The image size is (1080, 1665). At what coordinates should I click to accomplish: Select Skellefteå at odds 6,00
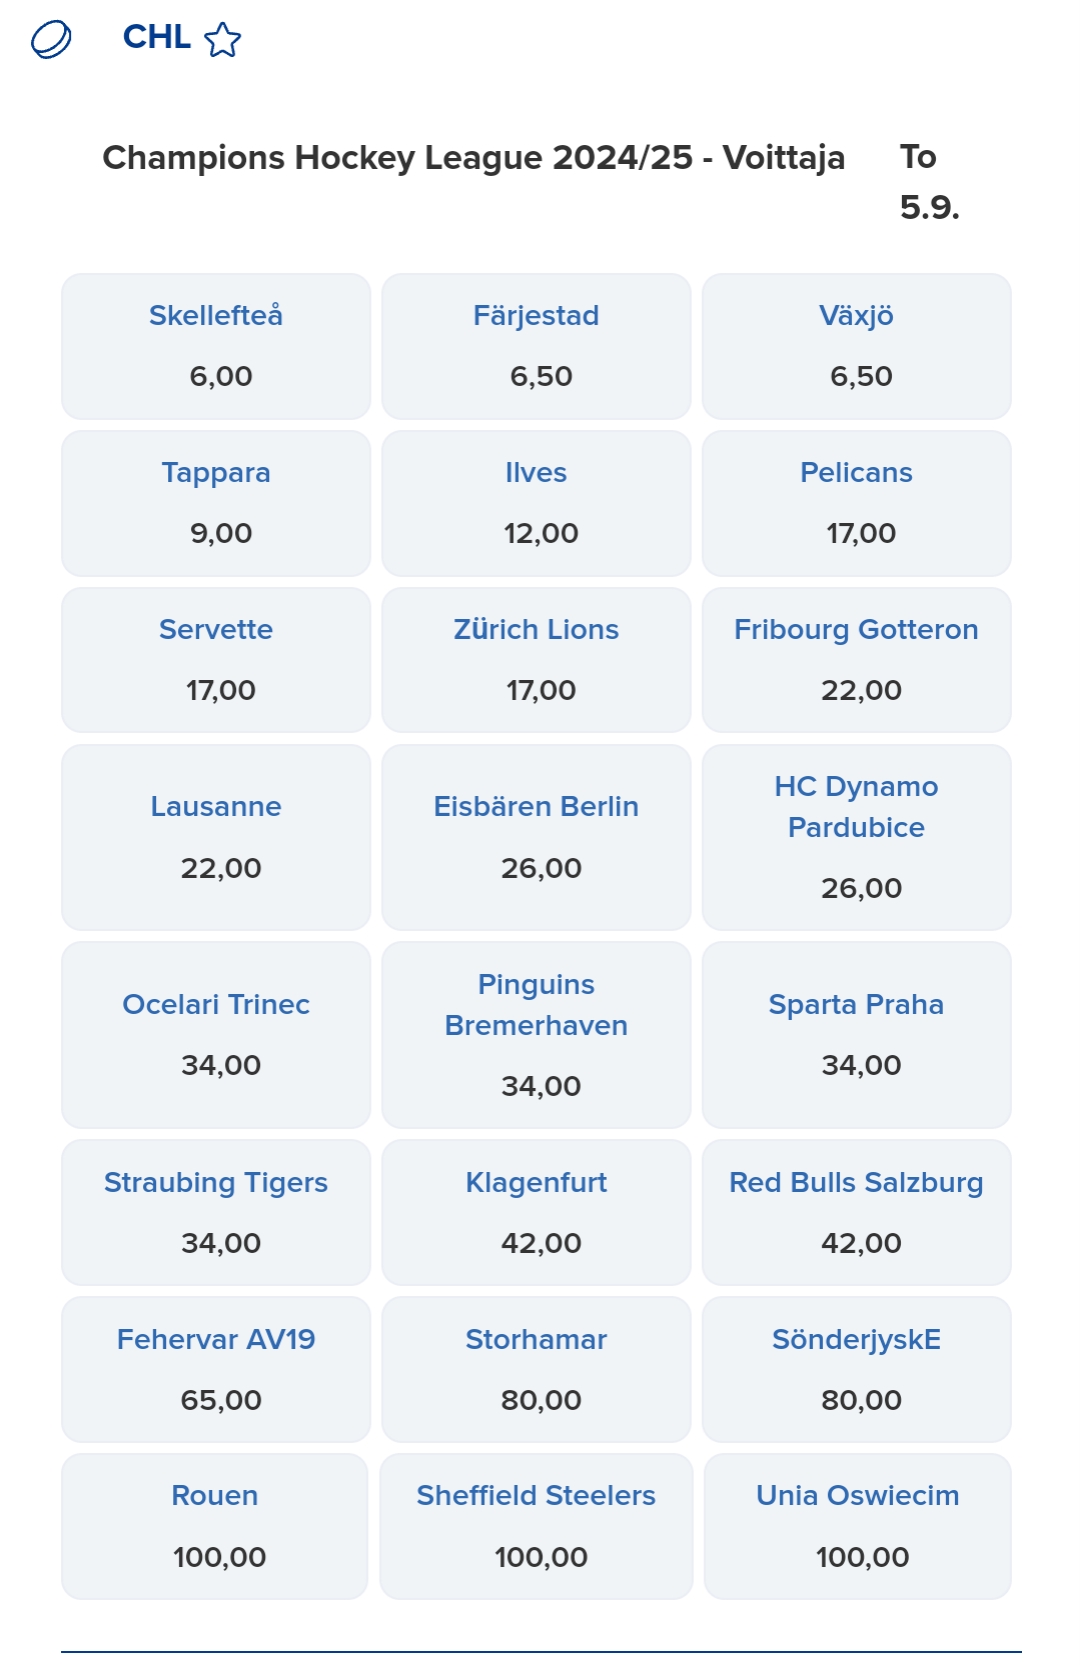[216, 346]
